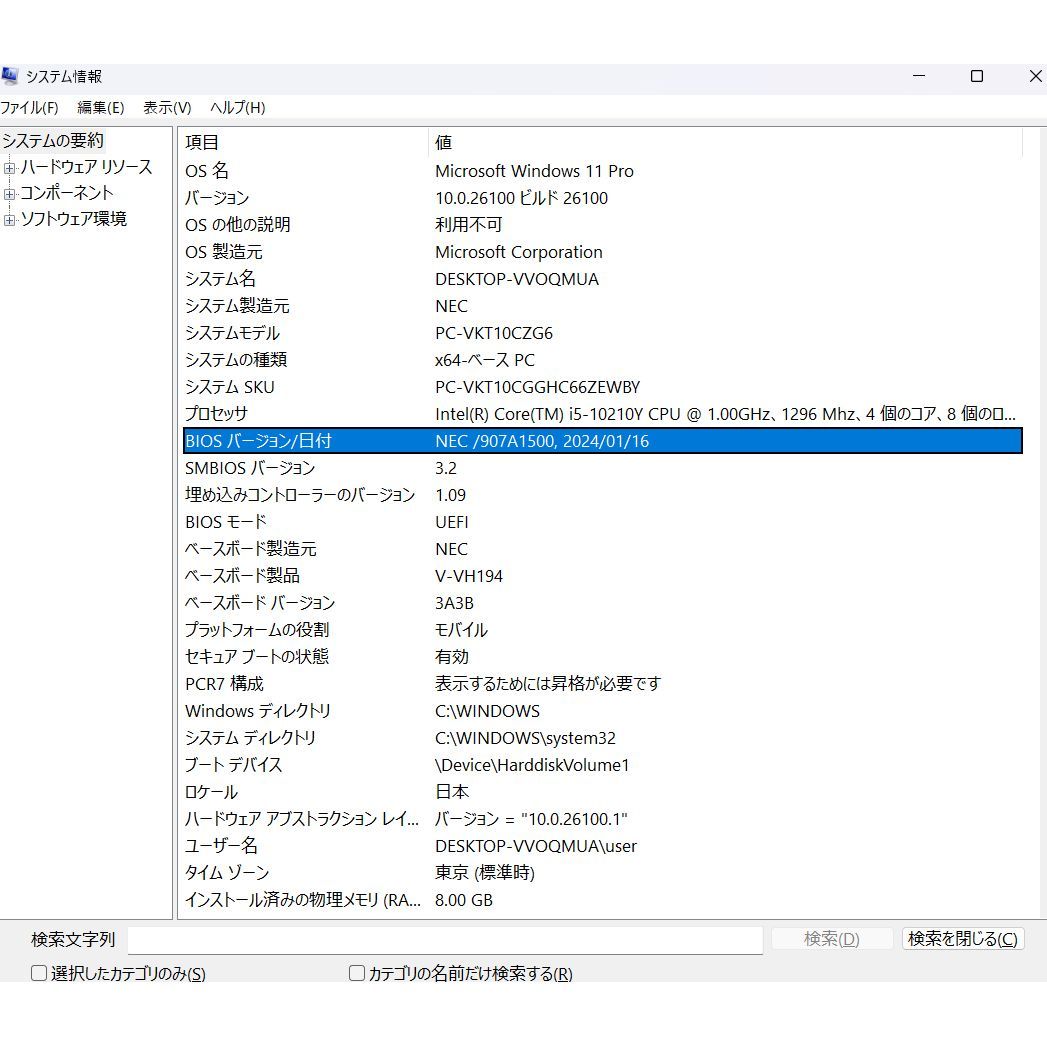1047x1047 pixels.
Task: Select the PCR7 構成 row
Action: pyautogui.click(x=602, y=684)
